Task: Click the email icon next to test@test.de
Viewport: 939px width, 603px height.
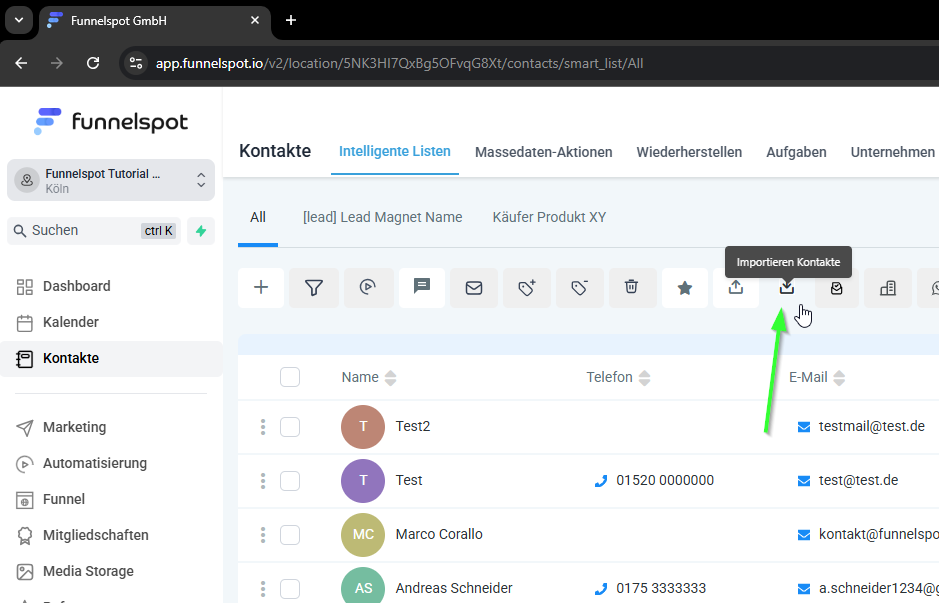Action: [x=804, y=481]
